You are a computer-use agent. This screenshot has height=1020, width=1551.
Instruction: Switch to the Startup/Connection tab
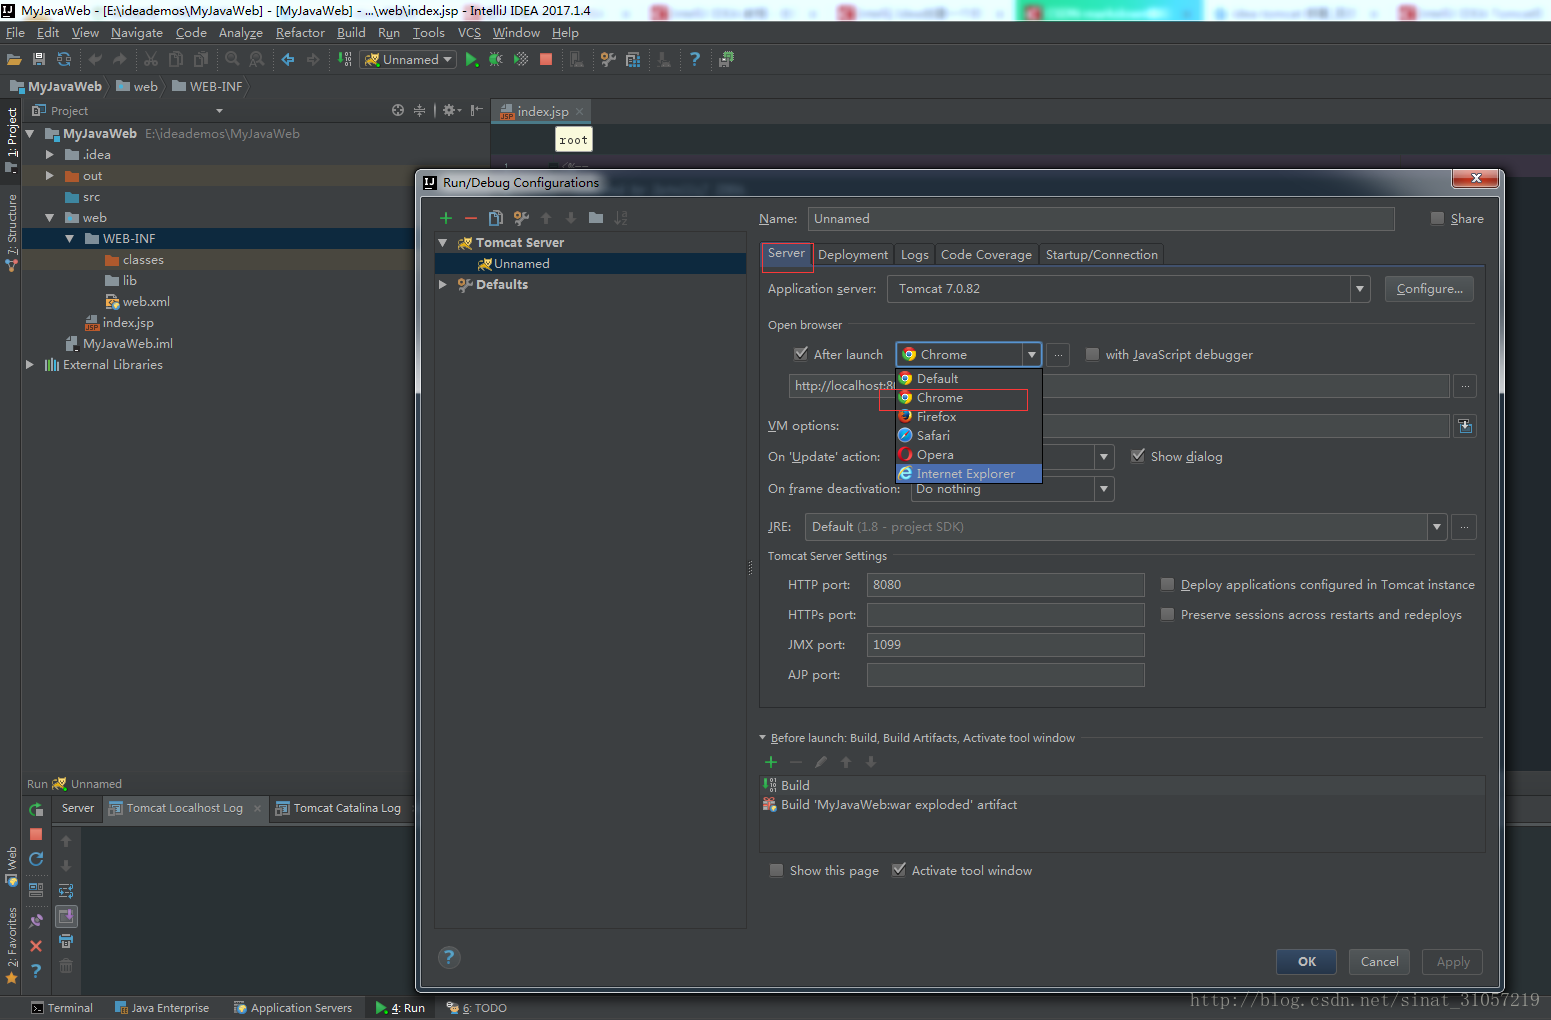(x=1101, y=255)
